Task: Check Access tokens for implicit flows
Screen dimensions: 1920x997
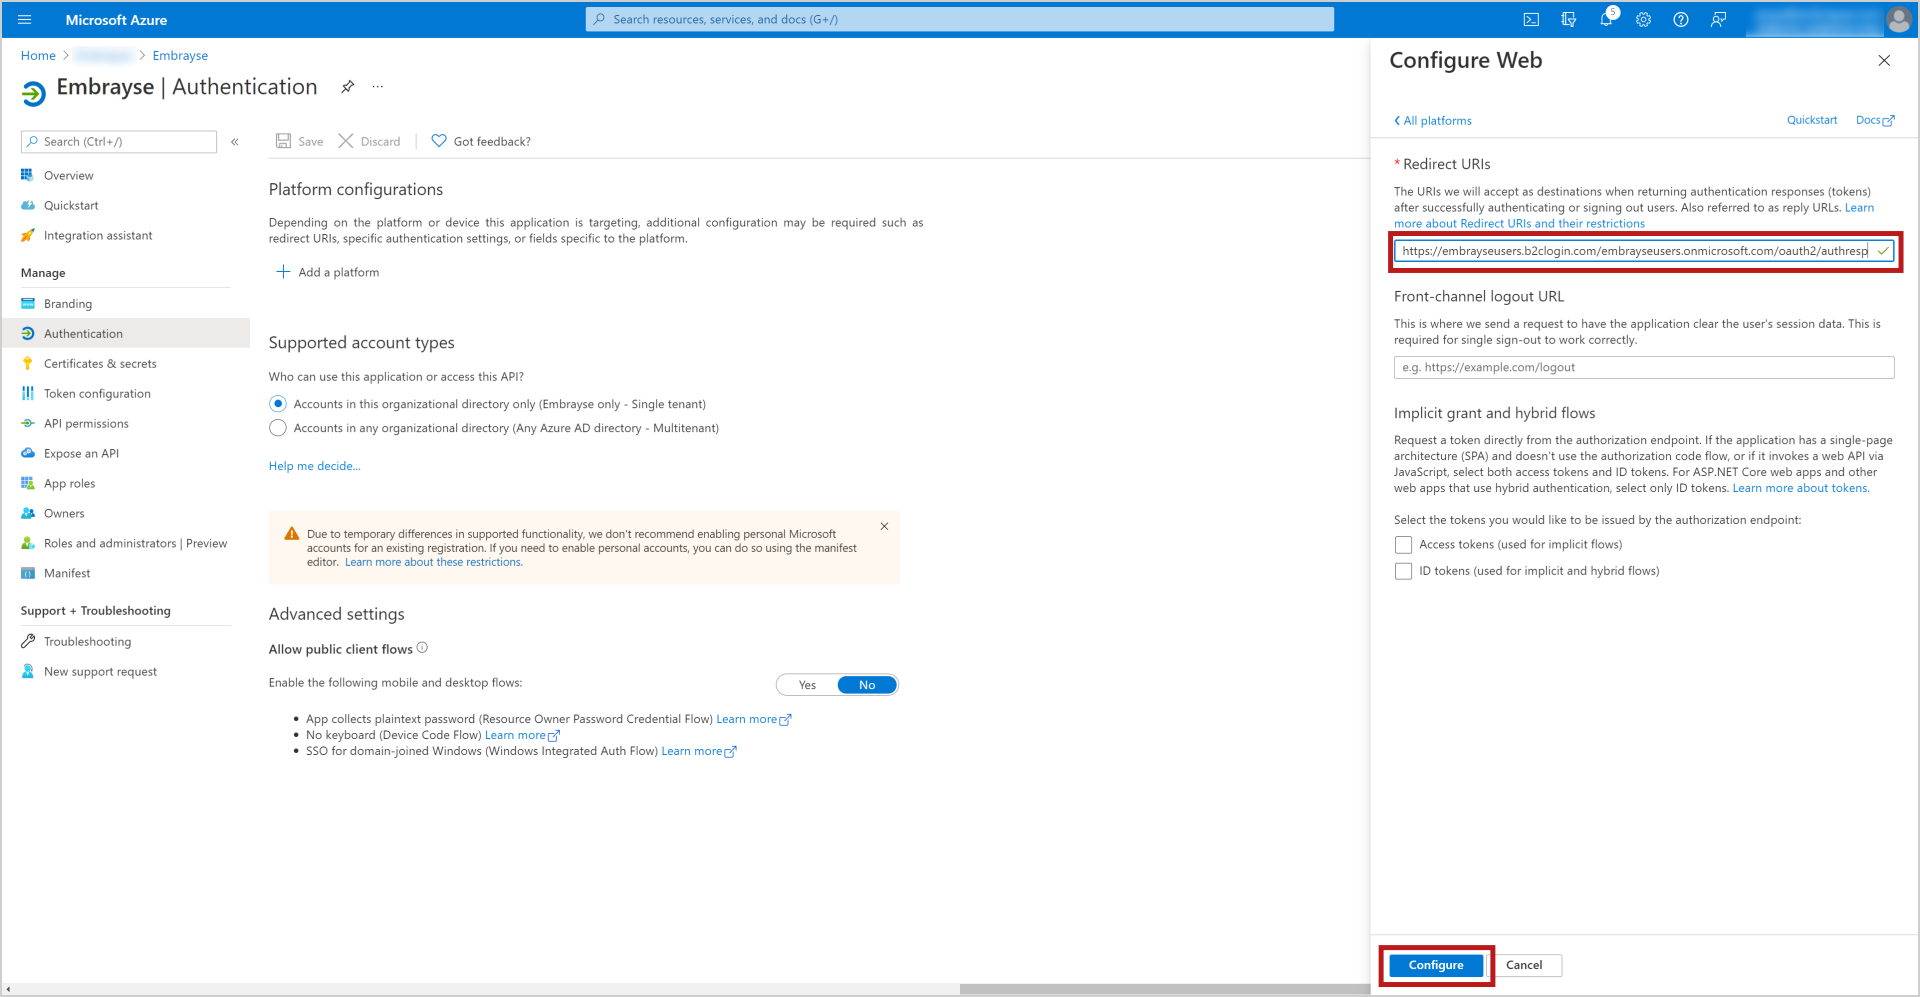Action: [1404, 545]
